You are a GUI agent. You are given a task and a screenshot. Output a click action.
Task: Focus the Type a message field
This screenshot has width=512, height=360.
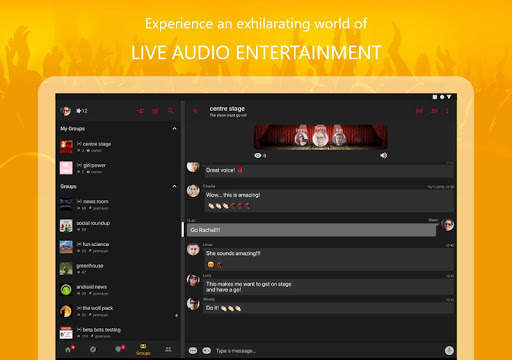(328, 350)
